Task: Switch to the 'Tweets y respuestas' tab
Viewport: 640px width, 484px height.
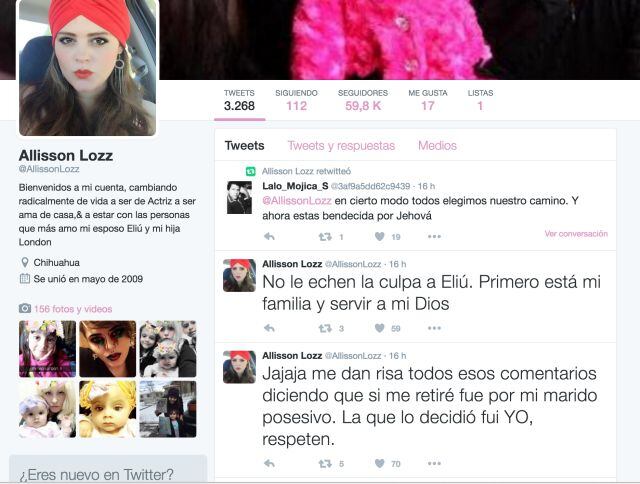Action: tap(341, 146)
